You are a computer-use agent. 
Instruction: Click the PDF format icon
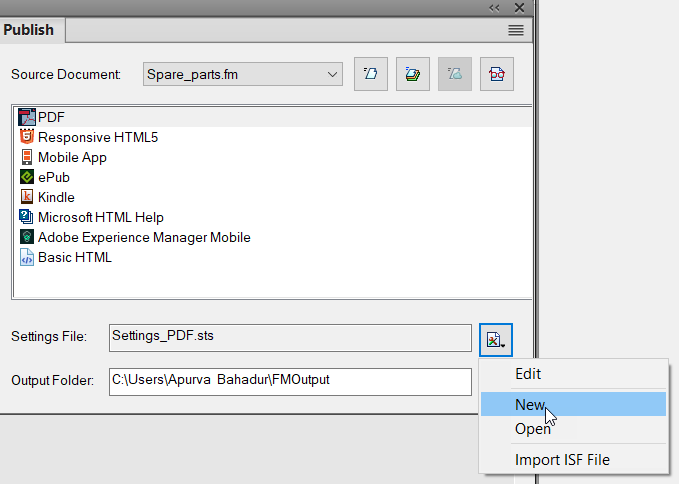[27, 117]
